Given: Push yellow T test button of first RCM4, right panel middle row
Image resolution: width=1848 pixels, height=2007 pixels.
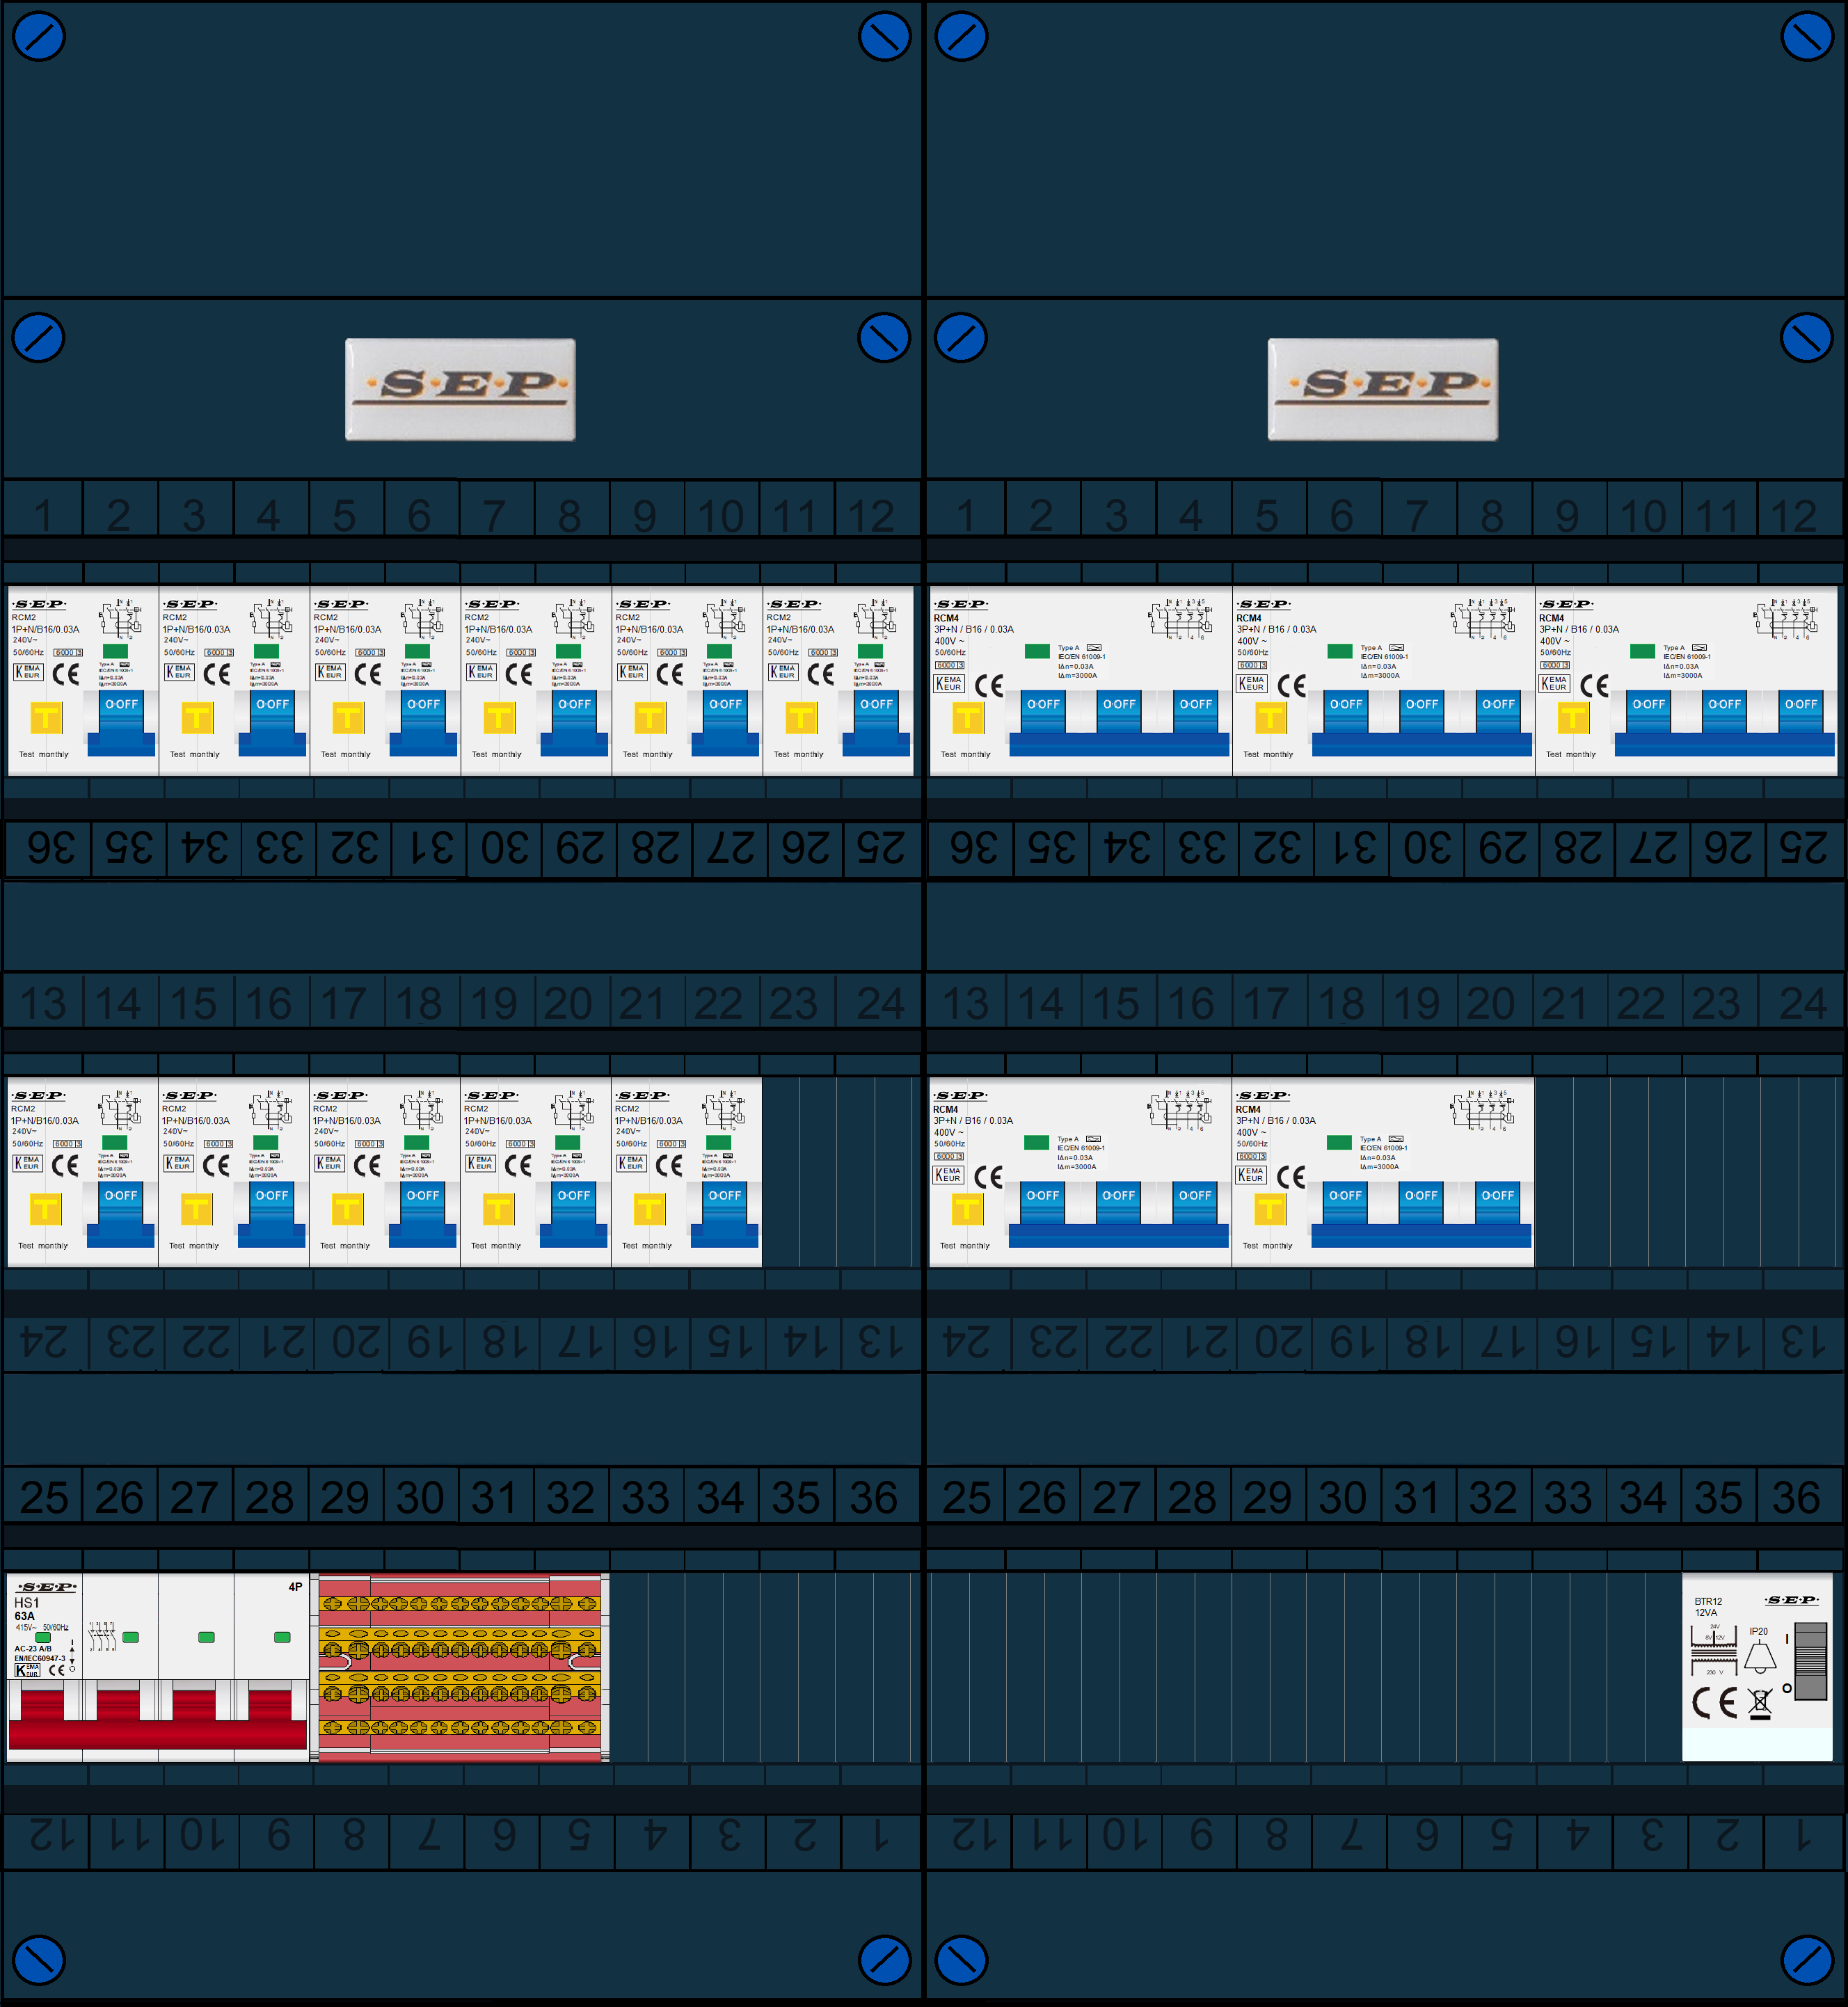Looking at the screenshot, I should (x=967, y=1209).
